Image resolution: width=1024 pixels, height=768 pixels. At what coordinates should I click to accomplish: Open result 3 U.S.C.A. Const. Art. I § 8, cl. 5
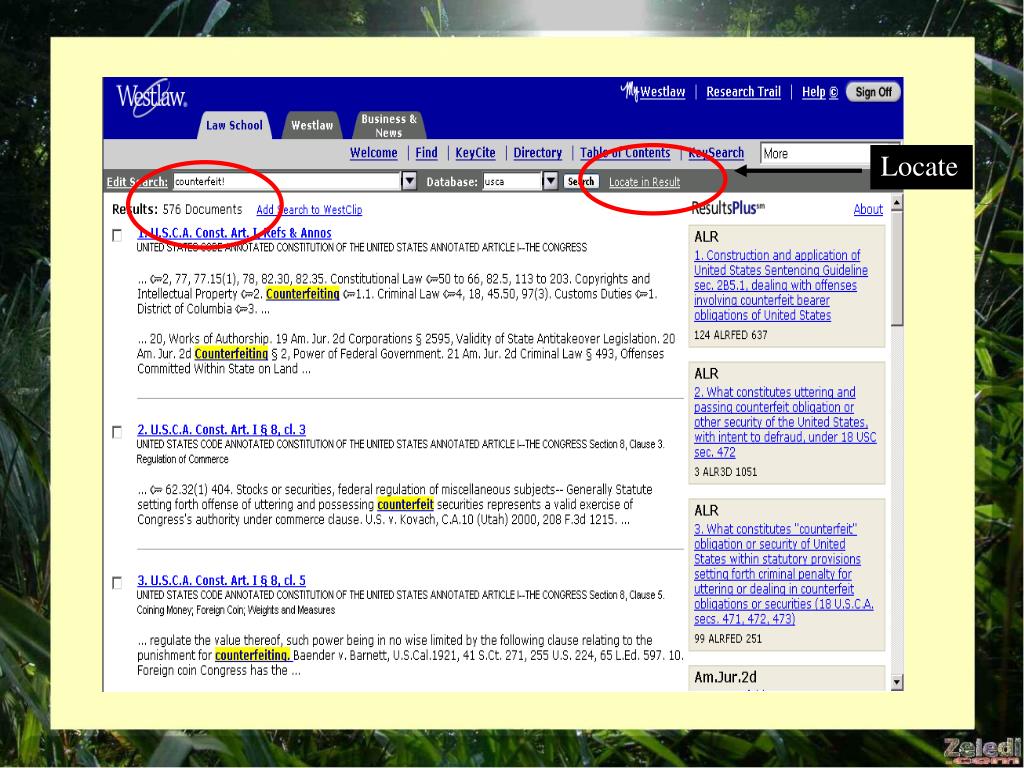pos(221,580)
